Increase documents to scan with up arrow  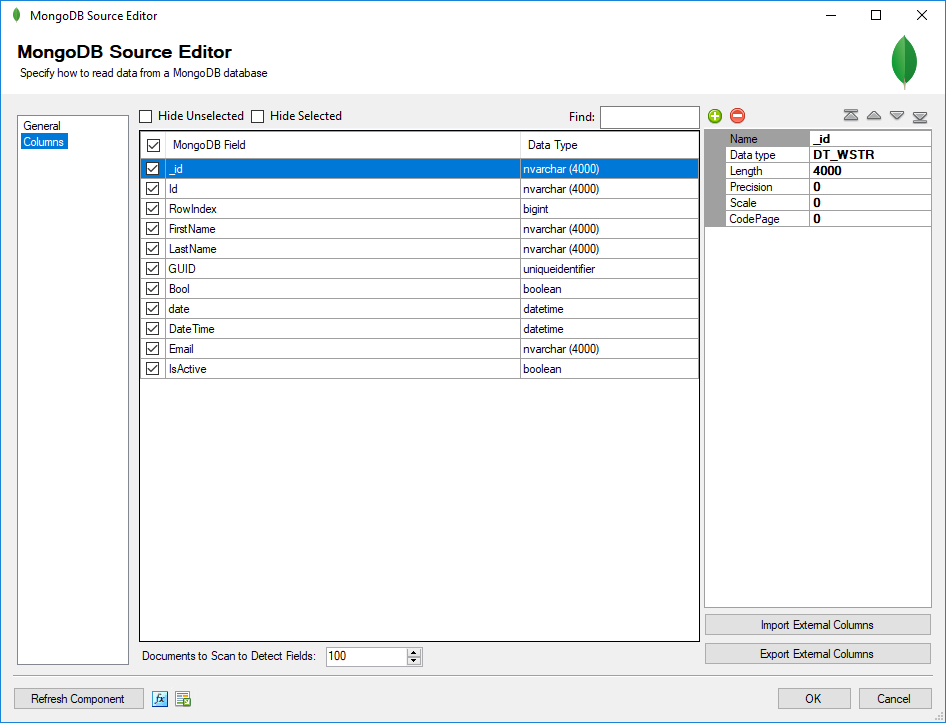(x=414, y=652)
